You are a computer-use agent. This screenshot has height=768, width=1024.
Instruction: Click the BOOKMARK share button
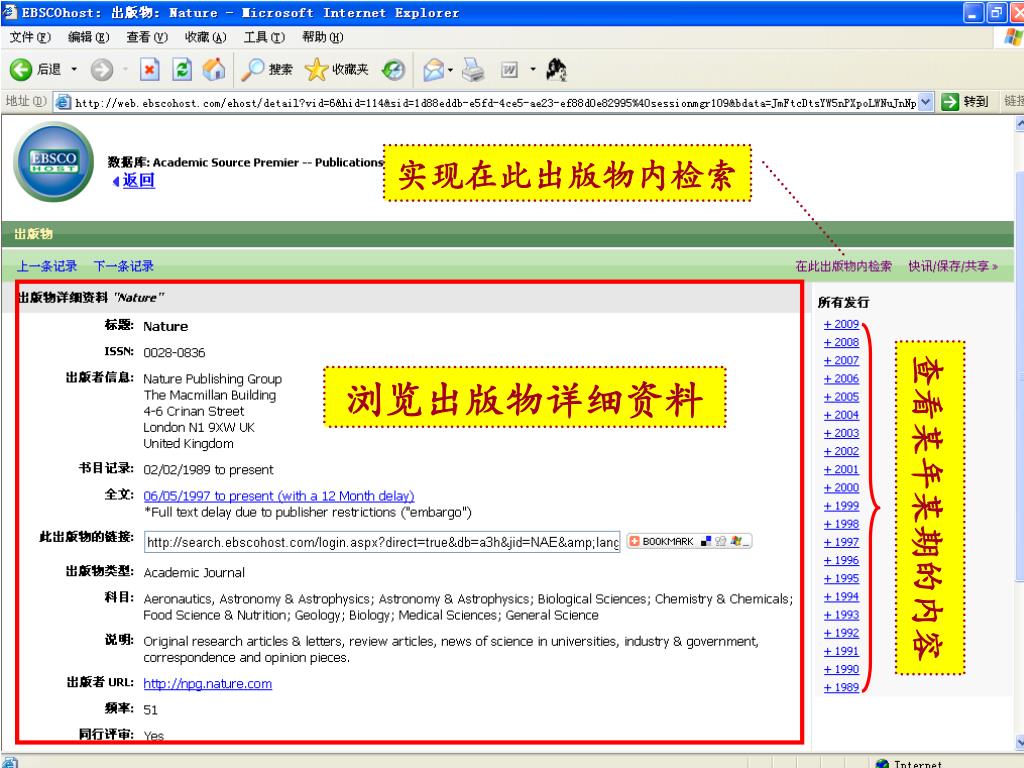(689, 541)
